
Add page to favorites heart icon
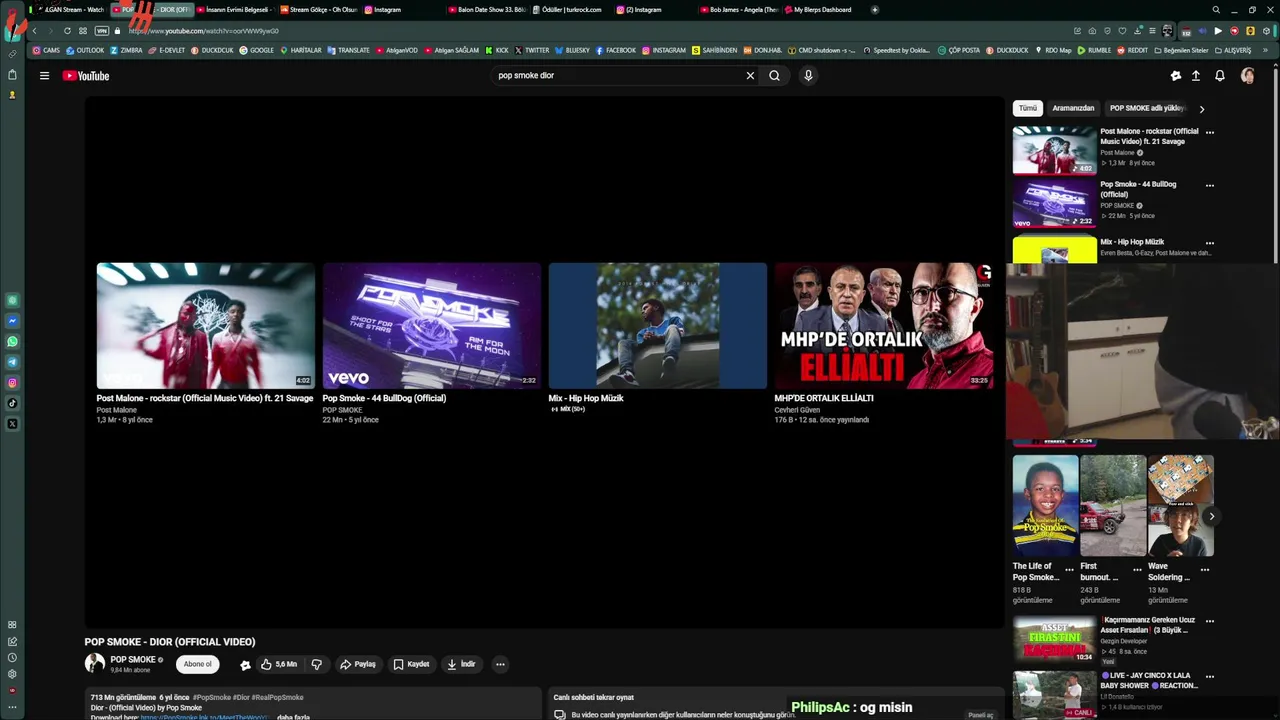coord(1122,31)
